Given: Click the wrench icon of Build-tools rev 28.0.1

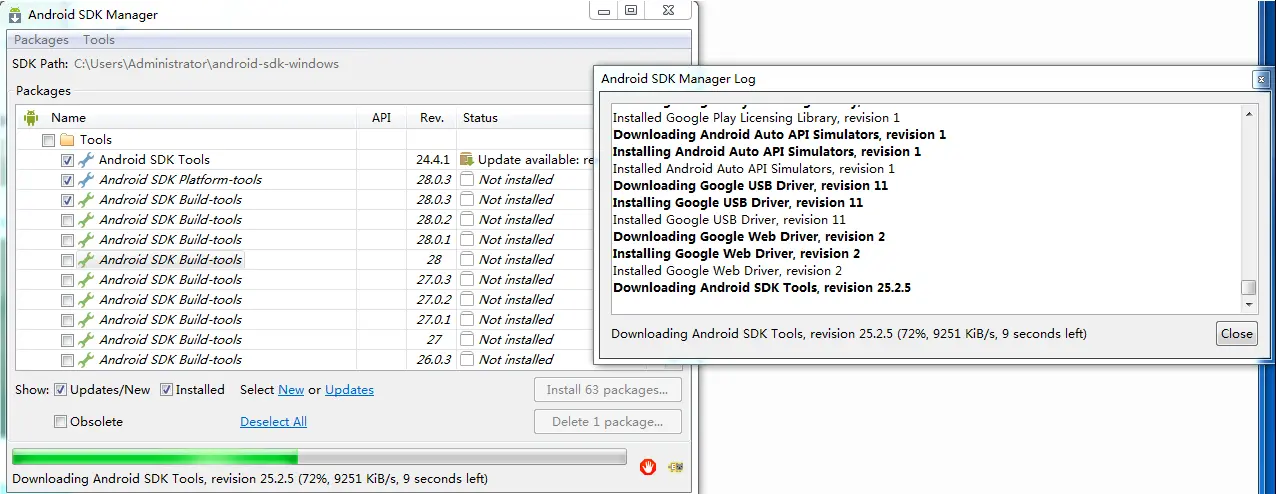Looking at the screenshot, I should pyautogui.click(x=86, y=240).
